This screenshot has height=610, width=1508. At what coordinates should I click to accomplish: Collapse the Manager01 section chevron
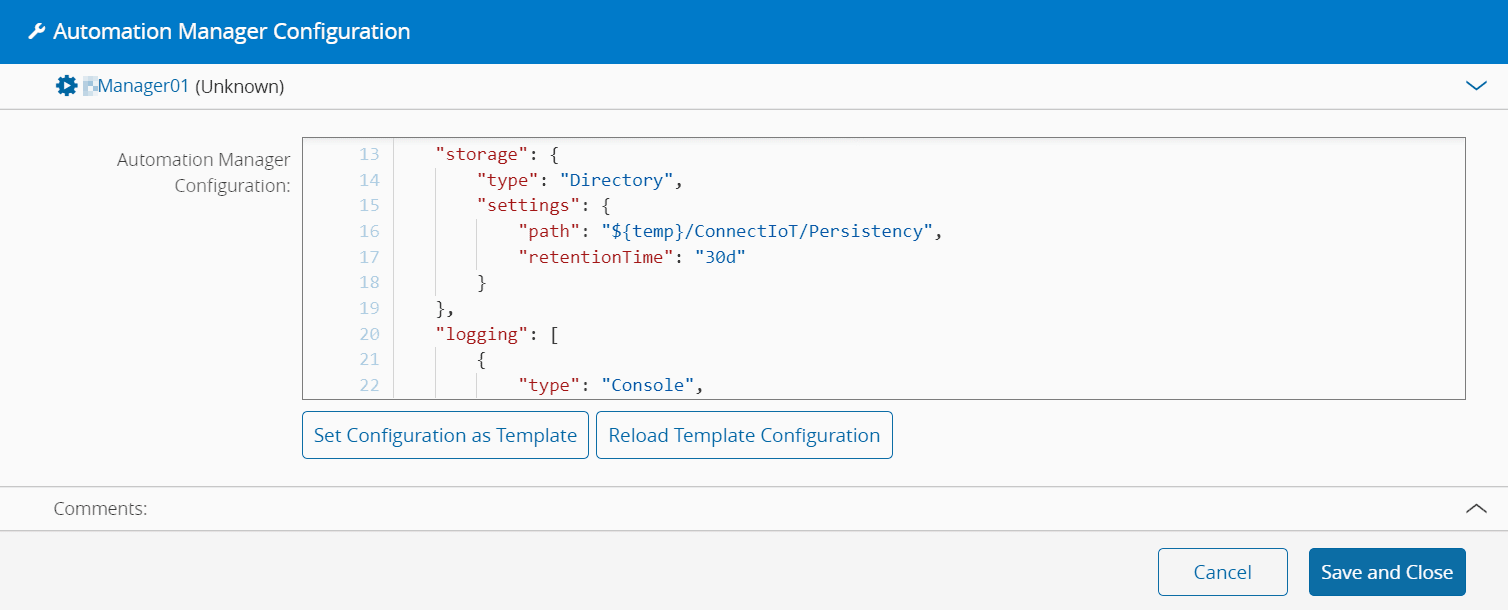tap(1475, 86)
